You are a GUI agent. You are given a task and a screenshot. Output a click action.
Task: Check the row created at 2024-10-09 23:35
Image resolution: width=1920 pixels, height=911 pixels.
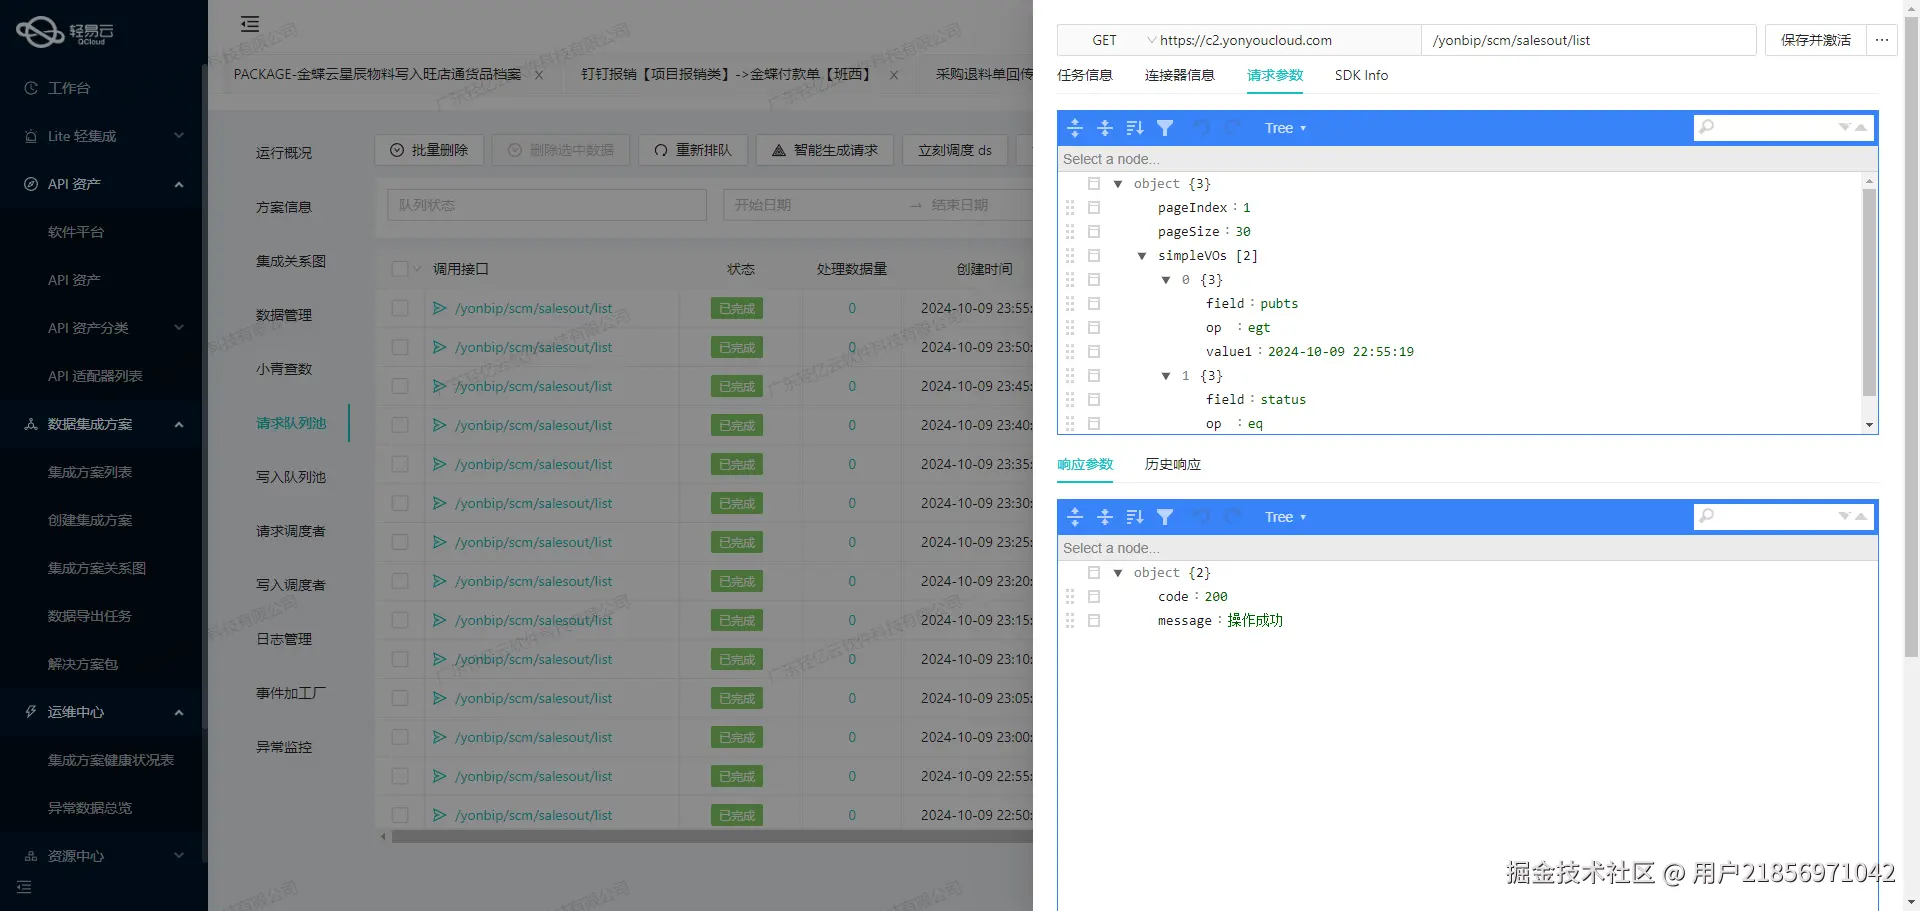click(x=400, y=464)
